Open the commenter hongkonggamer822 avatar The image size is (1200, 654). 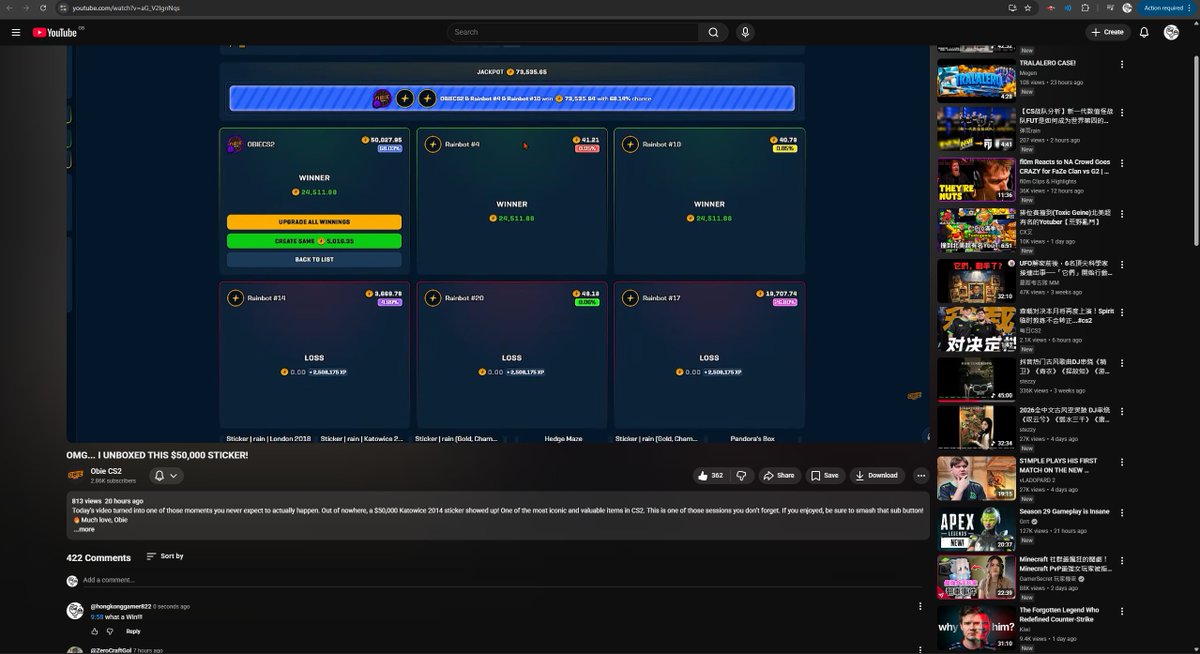tap(74, 610)
